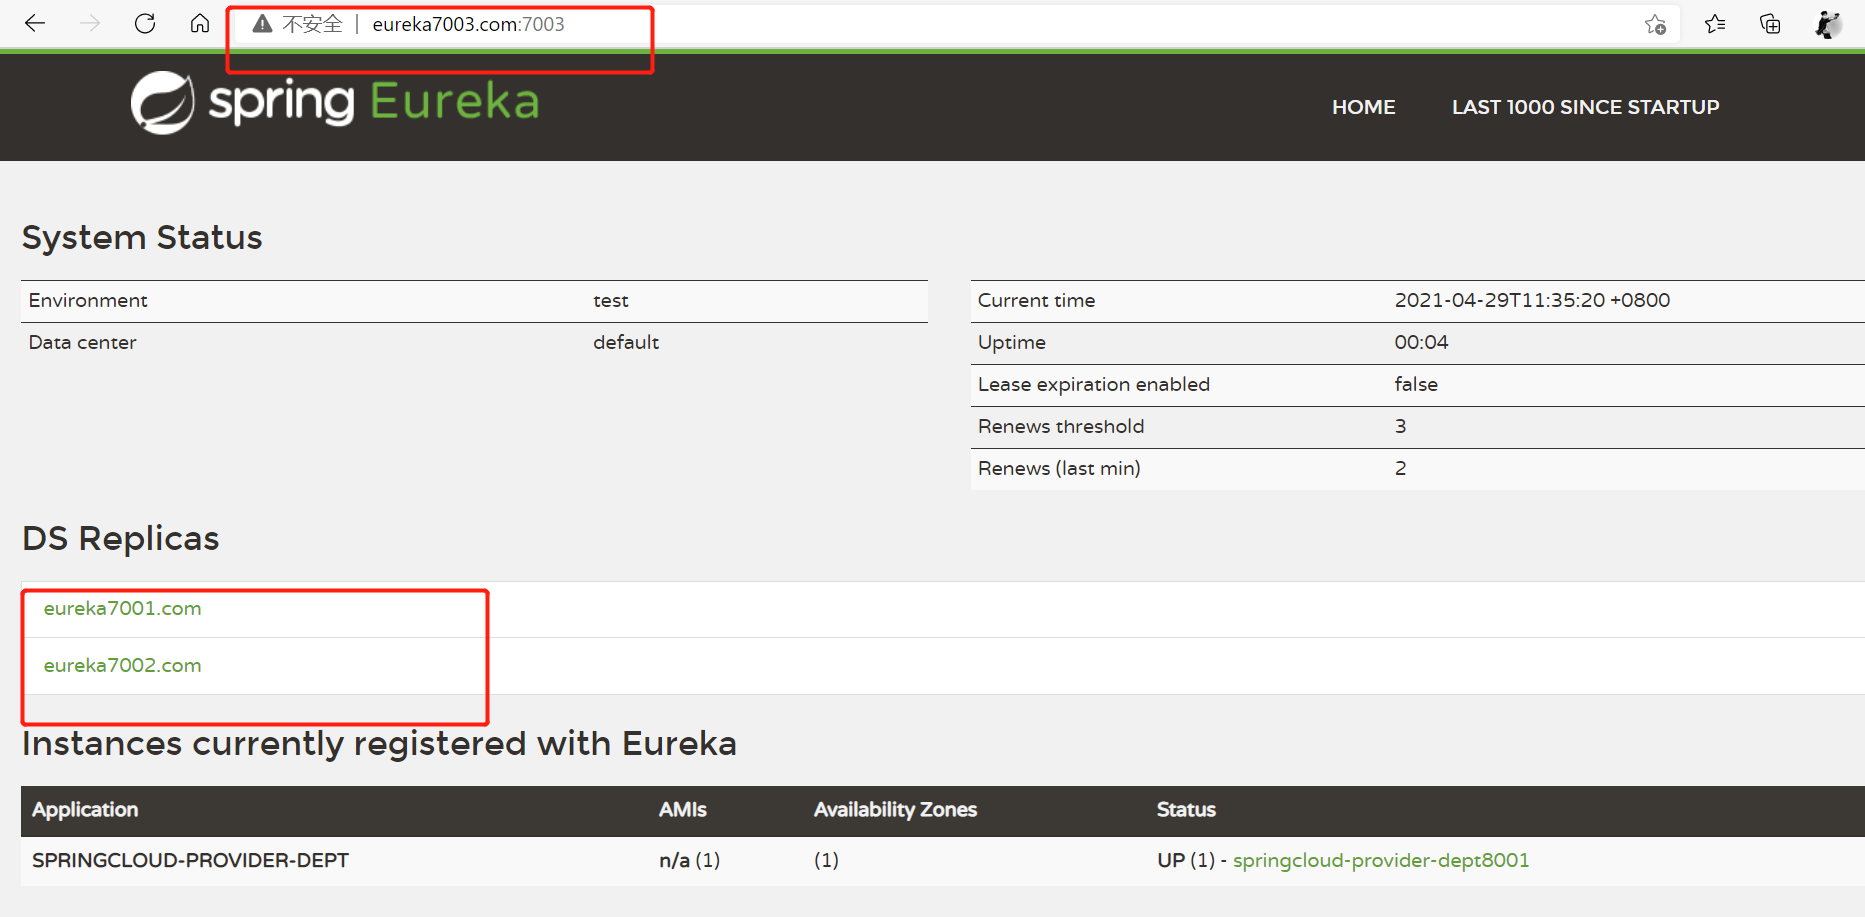Click the Renews threshold label
The width and height of the screenshot is (1865, 917).
(1061, 426)
